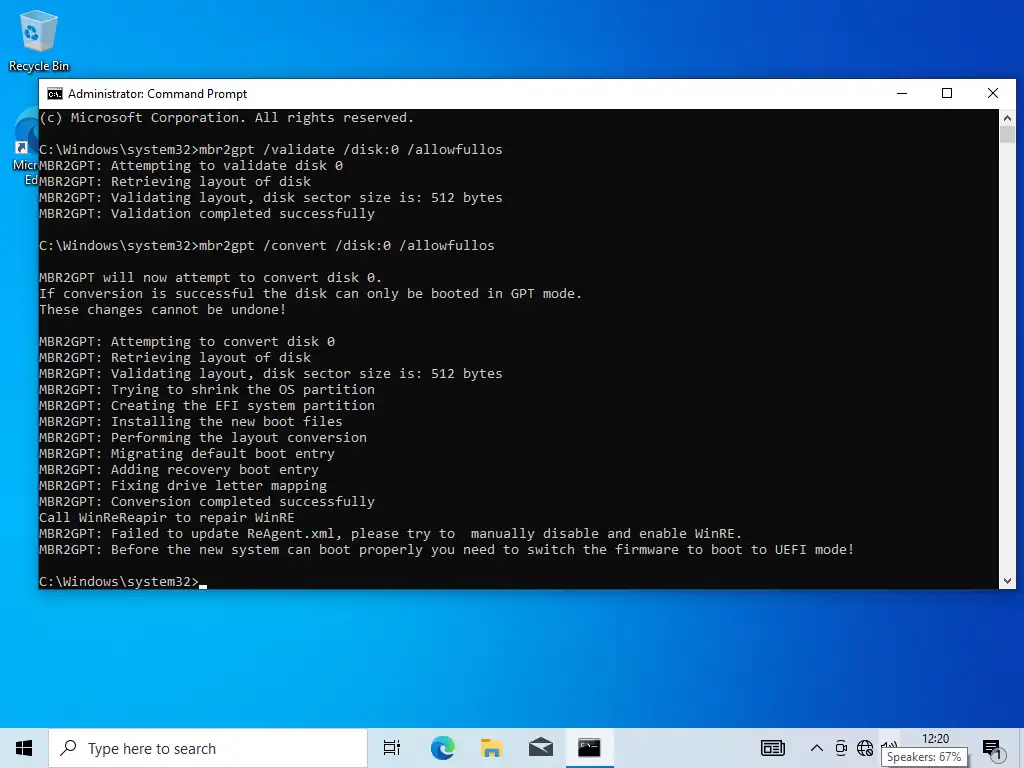Click 'These changes cannot be undone!' warning
Viewport: 1024px width, 768px height.
(x=163, y=310)
